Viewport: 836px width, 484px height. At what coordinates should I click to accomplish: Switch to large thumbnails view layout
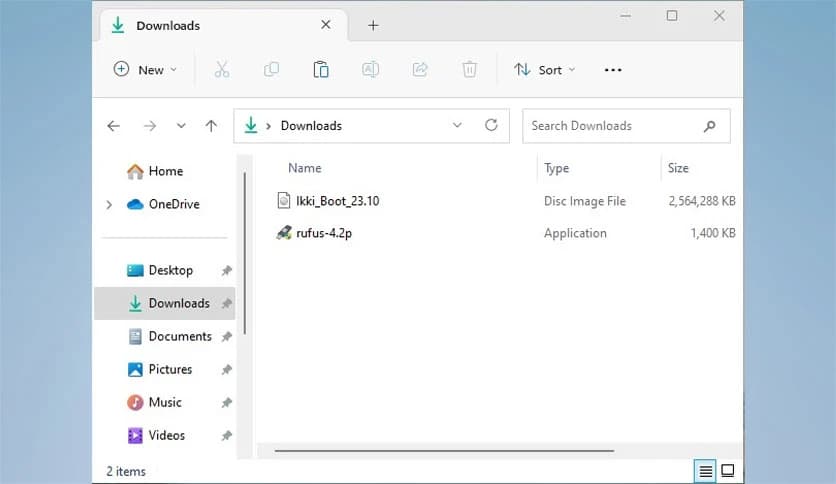click(727, 471)
